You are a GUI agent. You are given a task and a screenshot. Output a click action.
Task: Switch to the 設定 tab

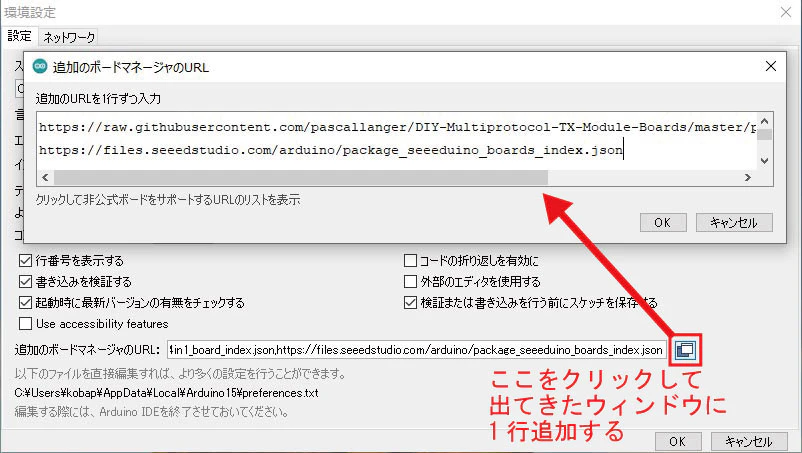click(19, 36)
